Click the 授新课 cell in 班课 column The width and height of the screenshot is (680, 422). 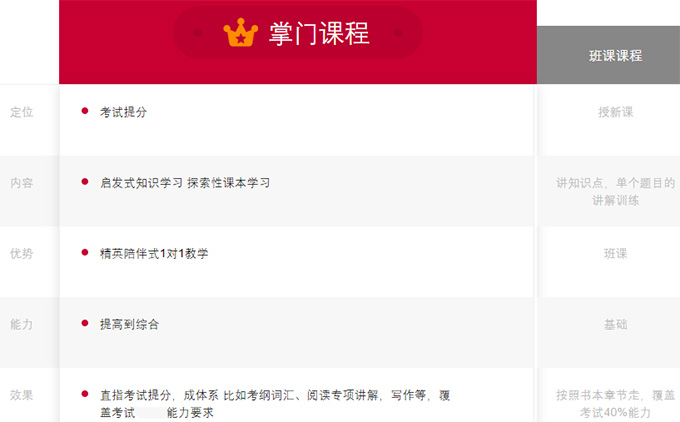(615, 112)
